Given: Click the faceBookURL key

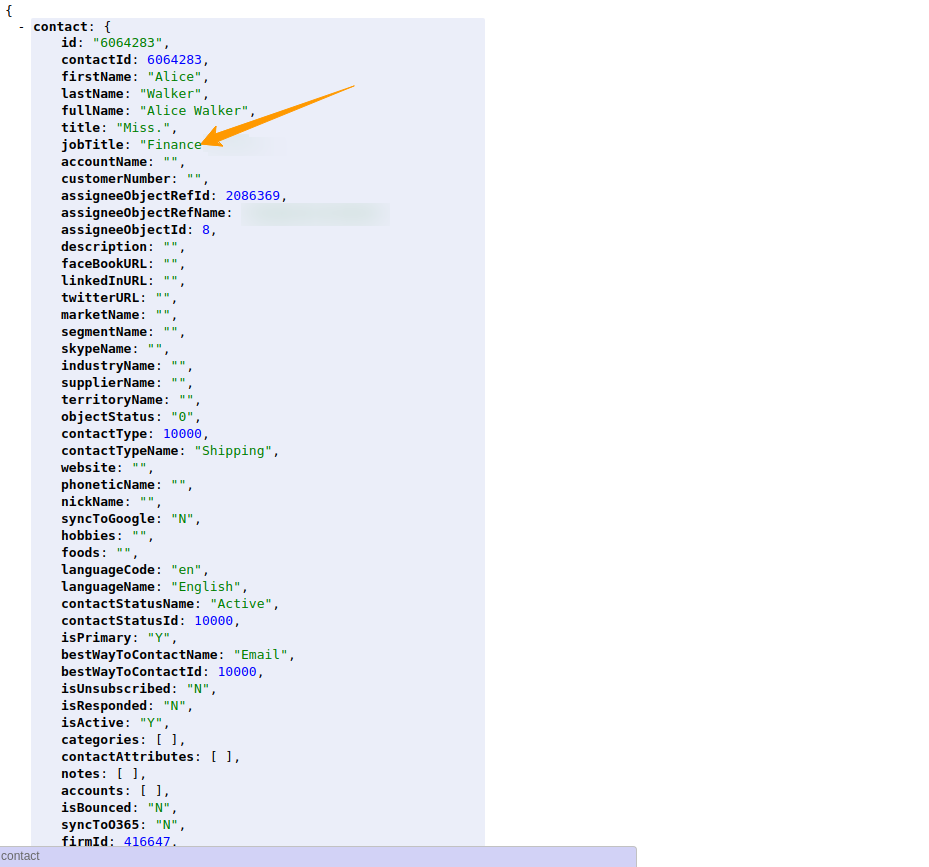Looking at the screenshot, I should tap(104, 264).
